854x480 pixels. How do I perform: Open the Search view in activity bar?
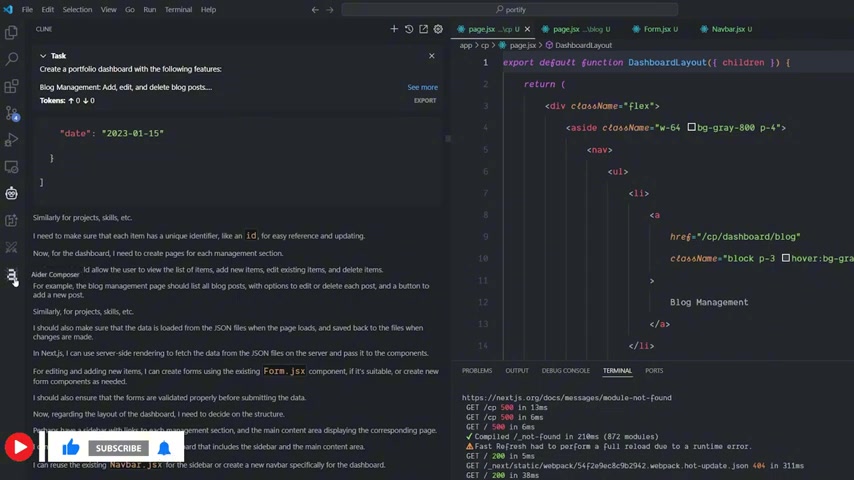11,59
